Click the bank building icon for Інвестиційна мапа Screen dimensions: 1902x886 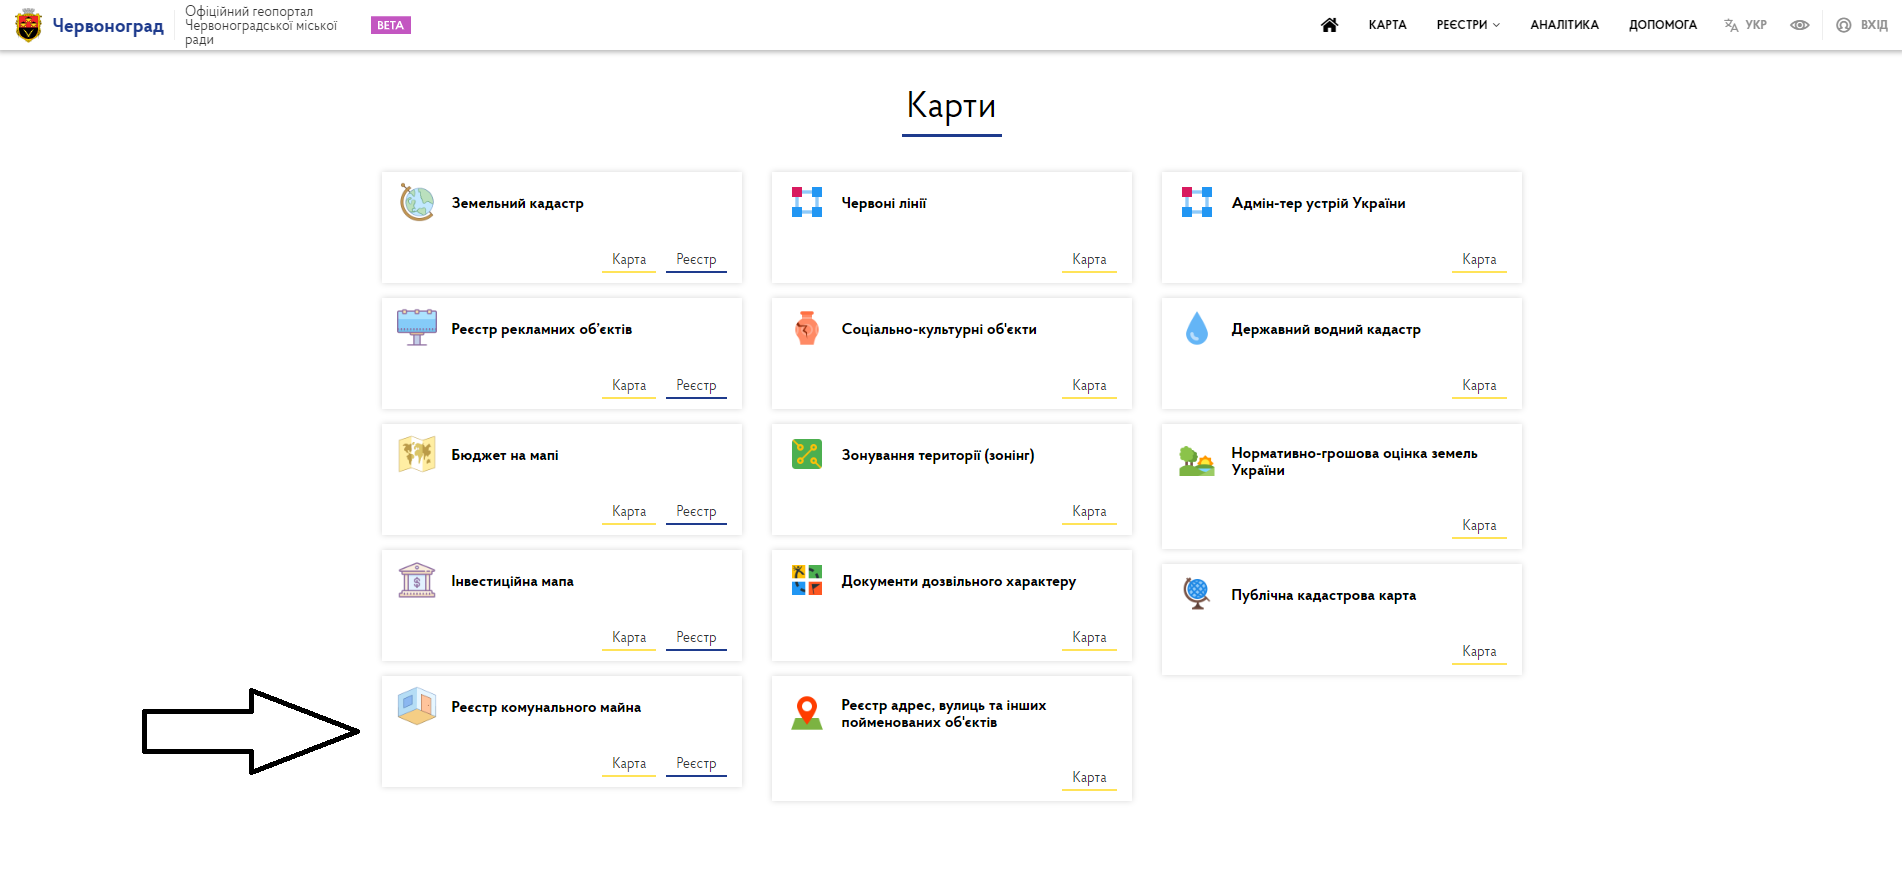[417, 580]
